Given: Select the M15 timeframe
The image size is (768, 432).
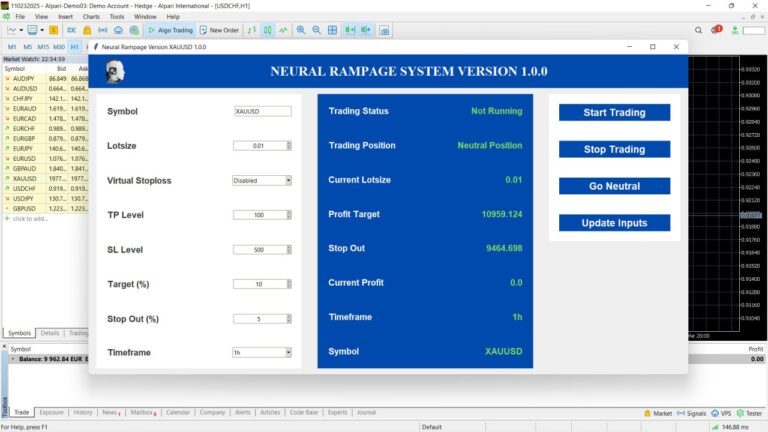Looking at the screenshot, I should pyautogui.click(x=43, y=47).
